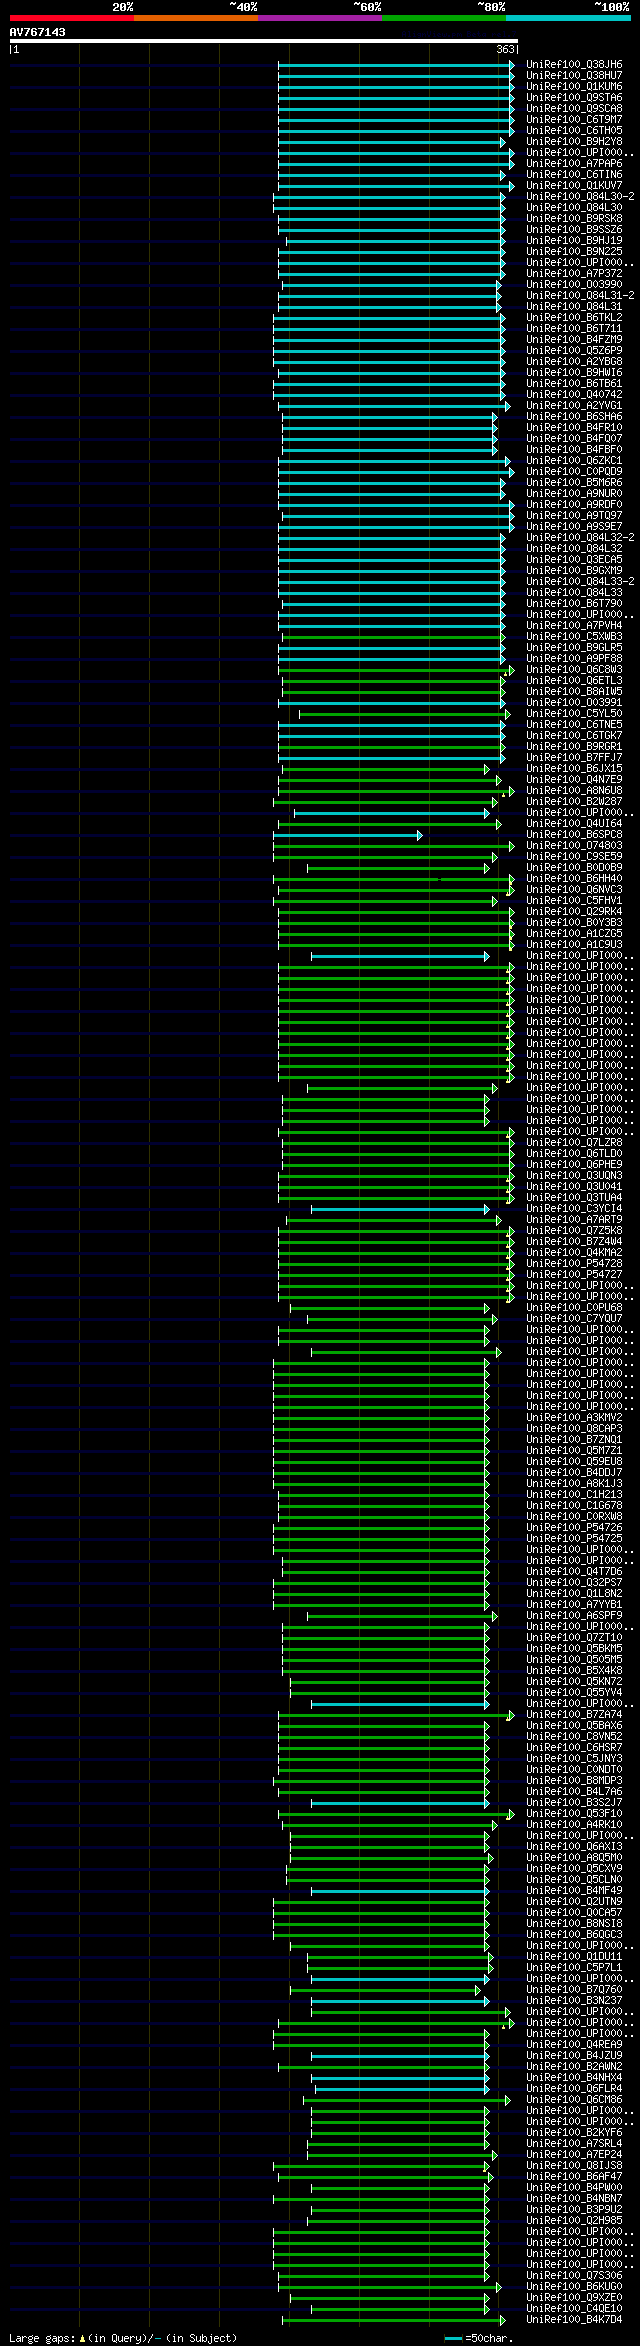Select the UniRef100_B6SHA6 label

574,417
